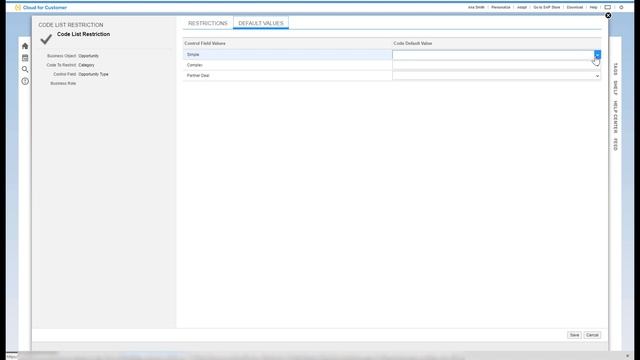Image resolution: width=640 pixels, height=360 pixels.
Task: Close the Code List Restriction dialog with X
Action: click(x=608, y=16)
